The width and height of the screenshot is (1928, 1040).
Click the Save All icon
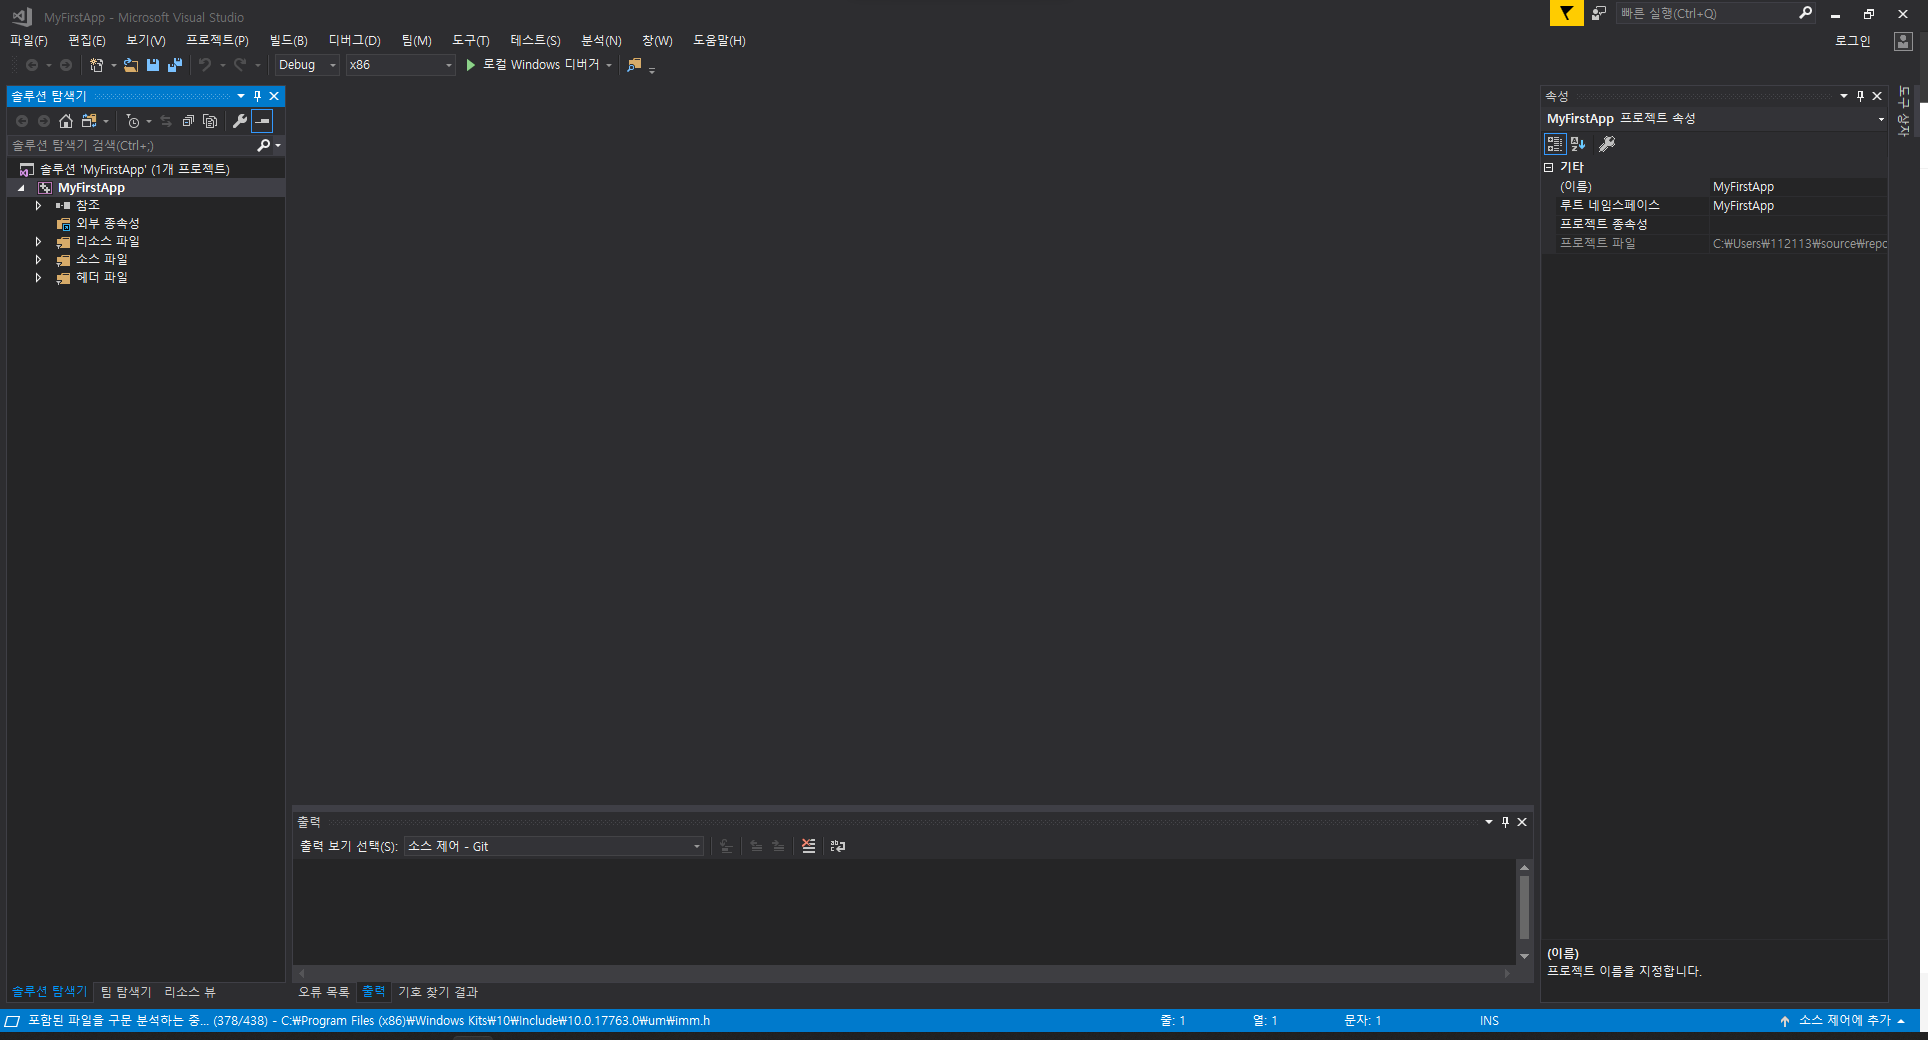point(175,65)
